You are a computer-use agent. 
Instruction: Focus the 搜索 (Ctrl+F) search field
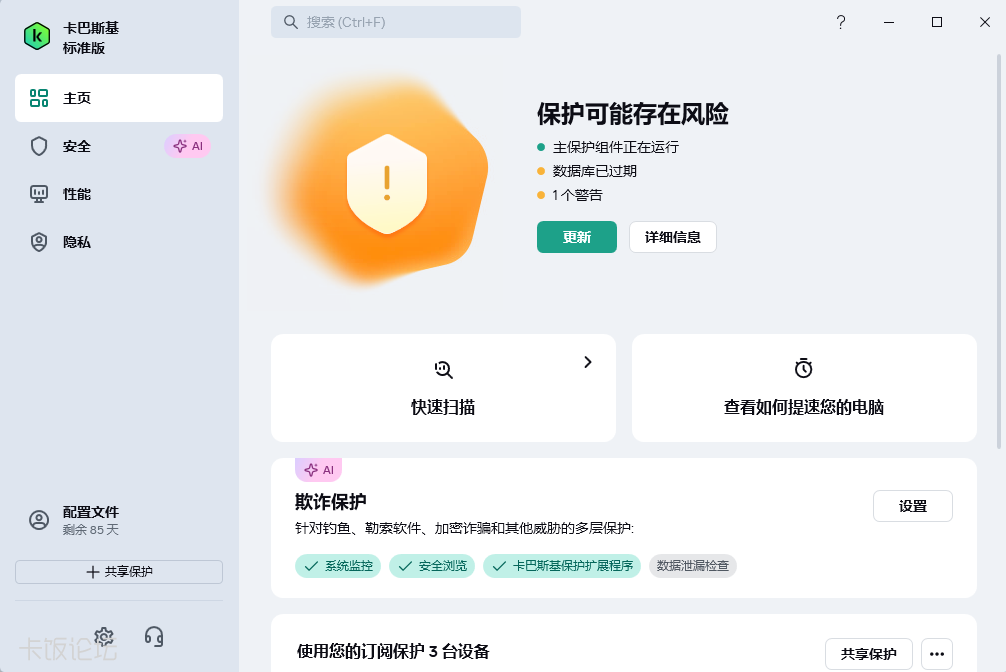[x=396, y=22]
